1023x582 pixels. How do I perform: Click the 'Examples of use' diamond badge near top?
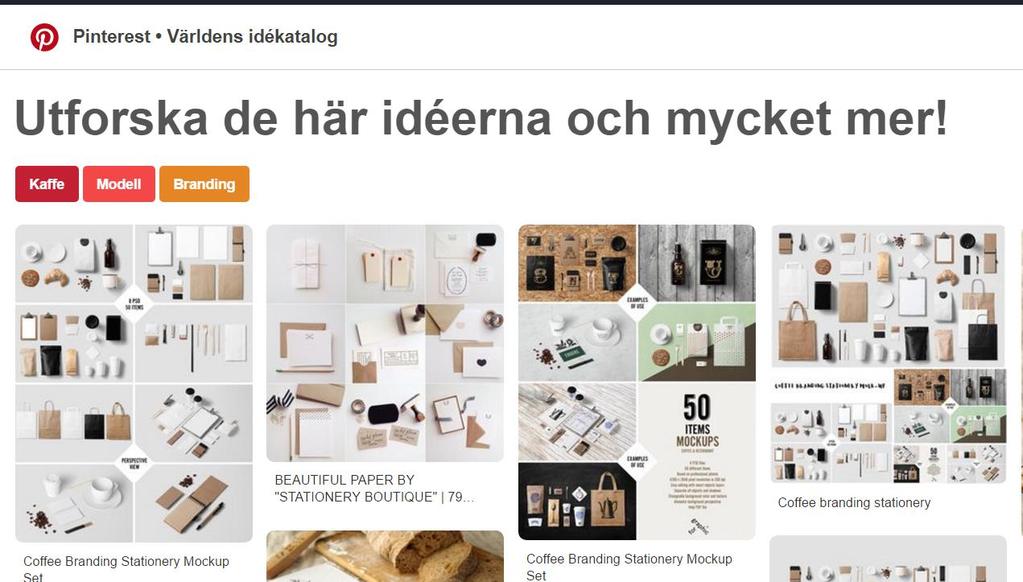pos(637,302)
